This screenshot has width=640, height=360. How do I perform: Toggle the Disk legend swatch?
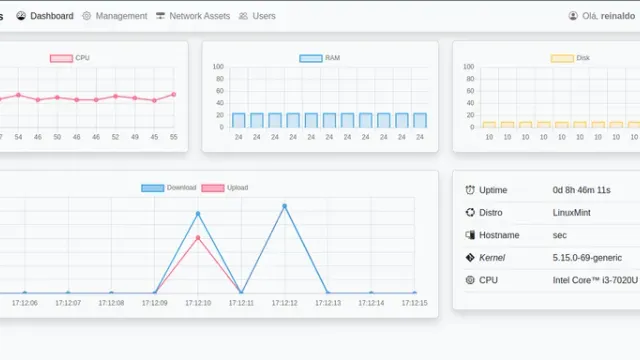(562, 58)
